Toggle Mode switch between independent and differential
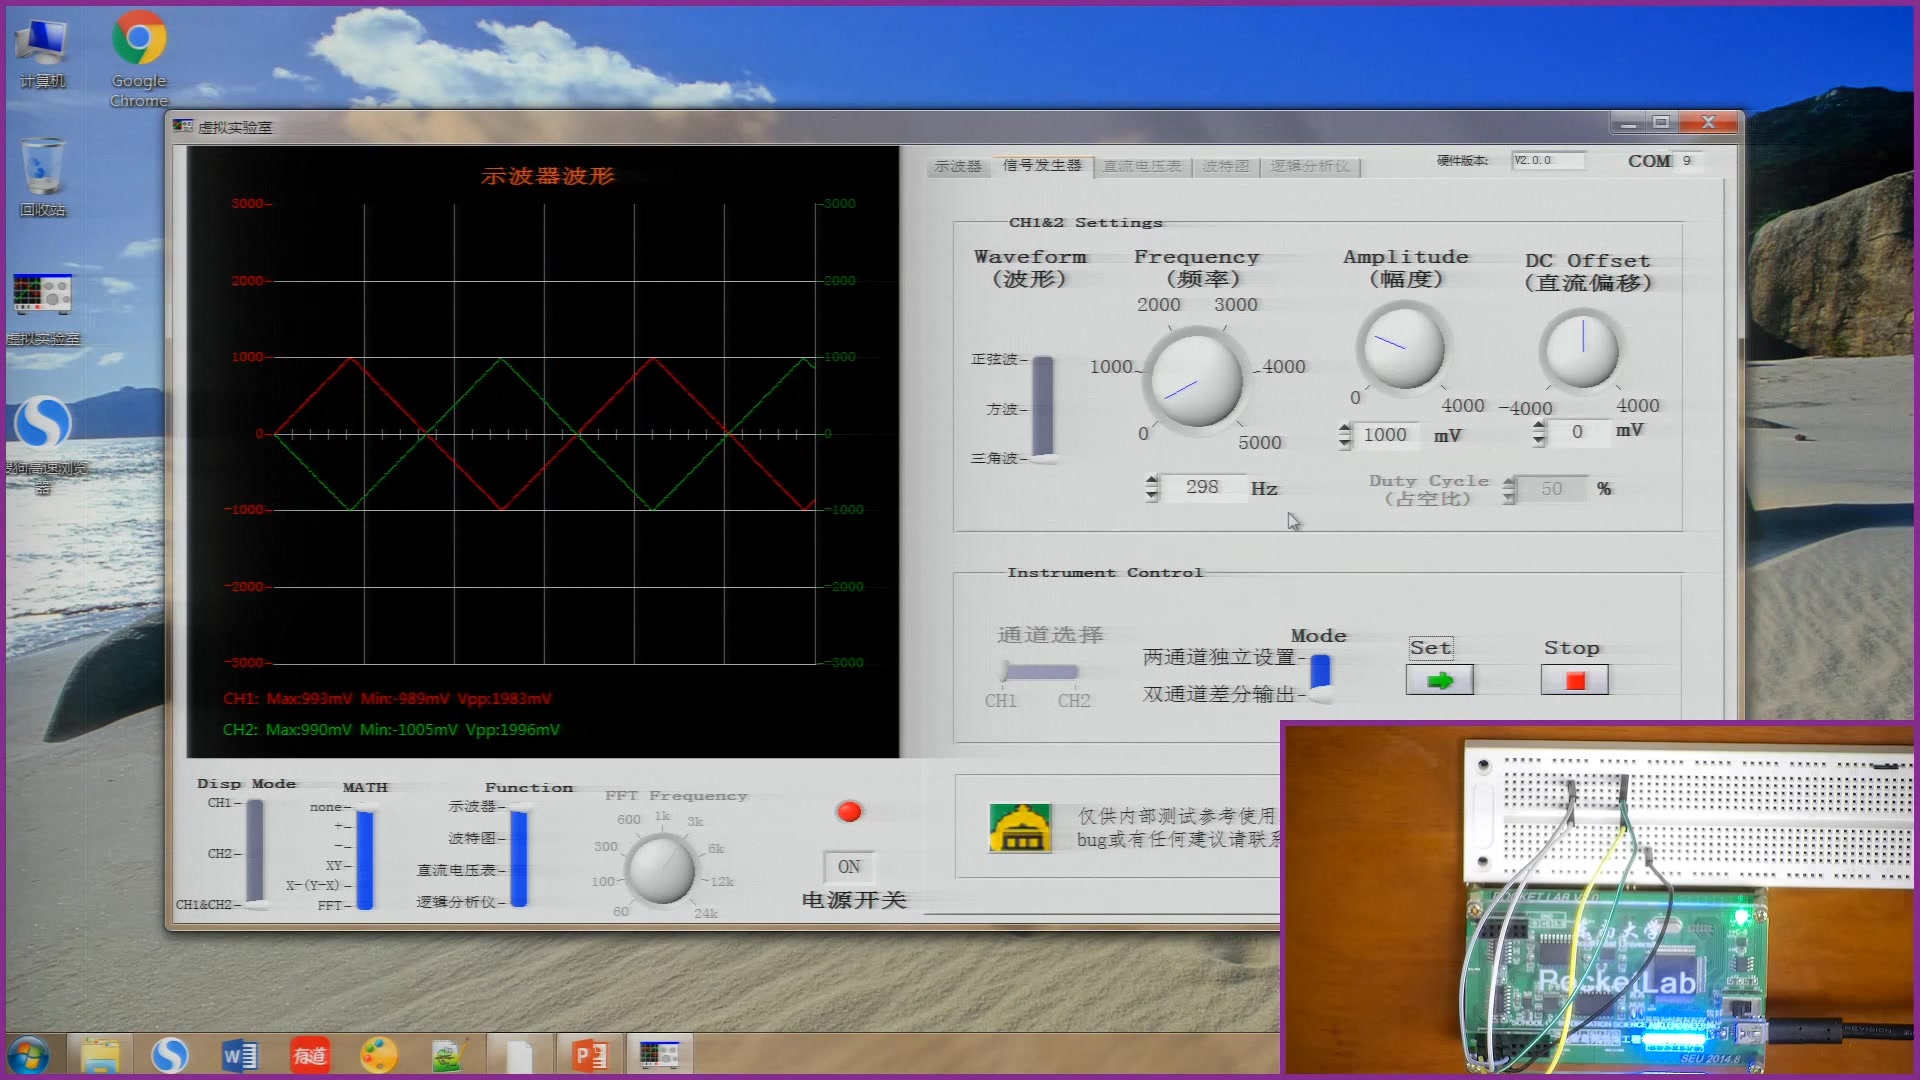The height and width of the screenshot is (1080, 1920). [x=1320, y=676]
